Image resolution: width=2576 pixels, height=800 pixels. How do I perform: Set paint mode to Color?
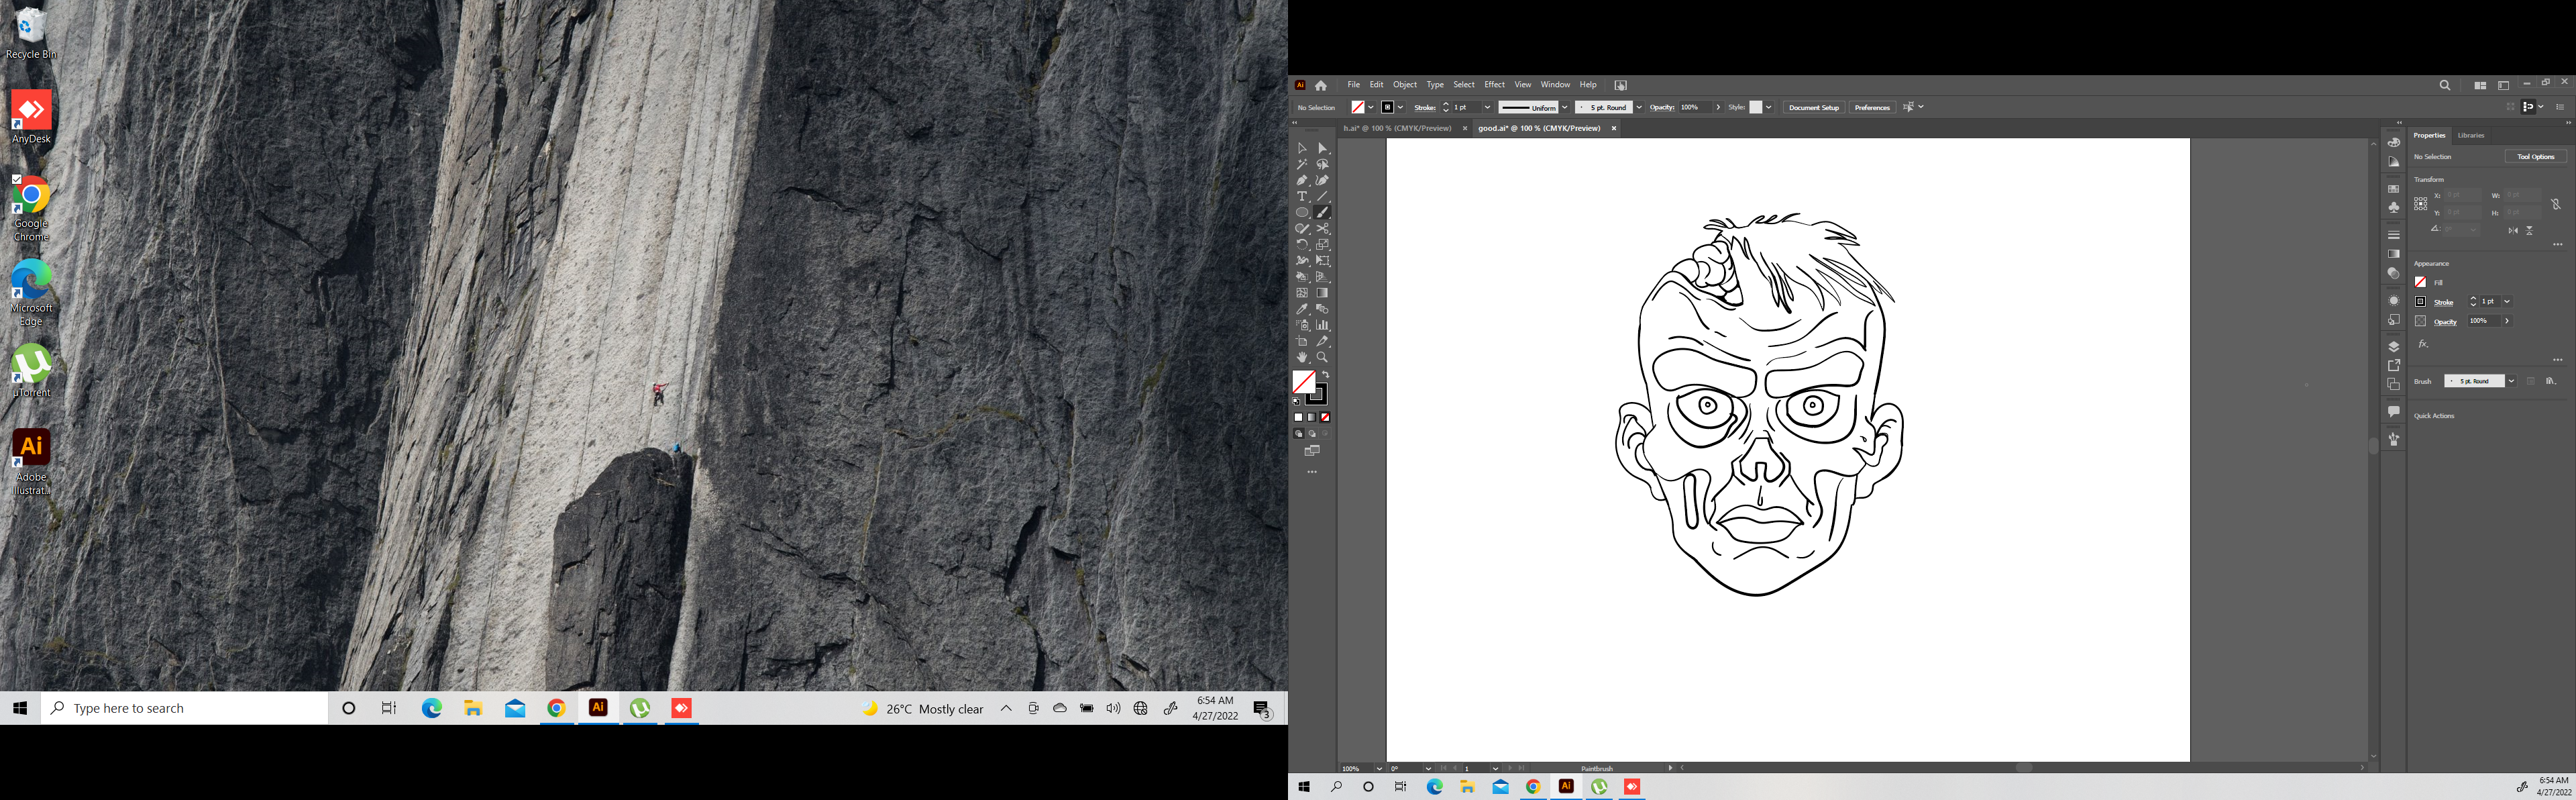coord(1299,417)
